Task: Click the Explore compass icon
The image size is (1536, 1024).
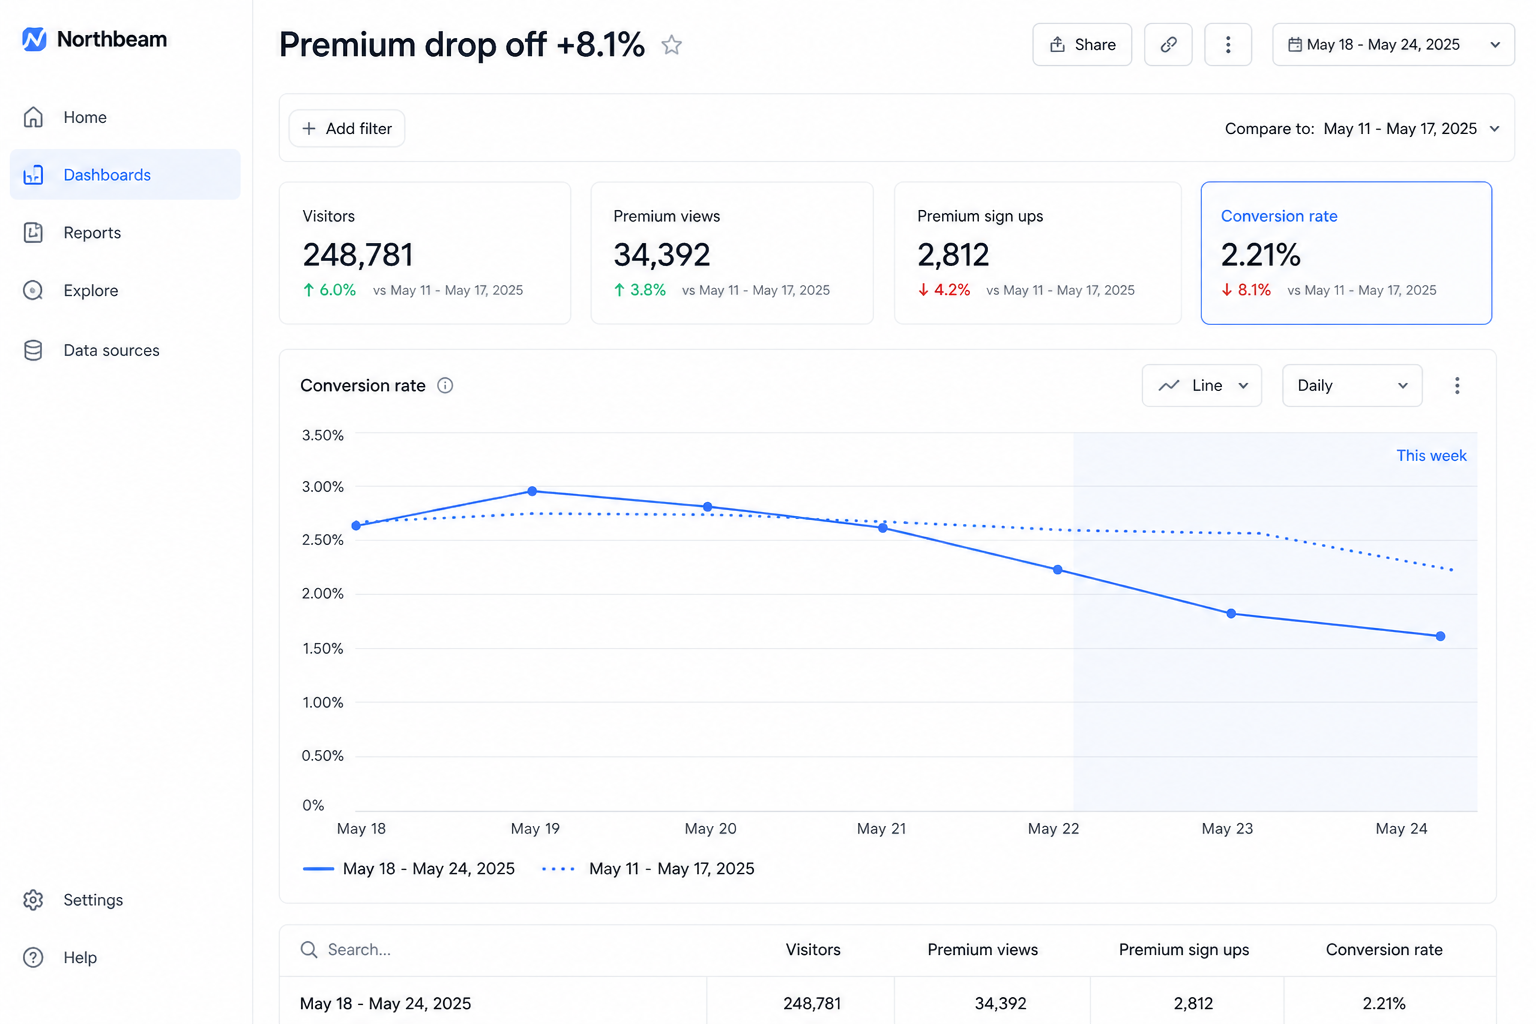Action: click(33, 291)
